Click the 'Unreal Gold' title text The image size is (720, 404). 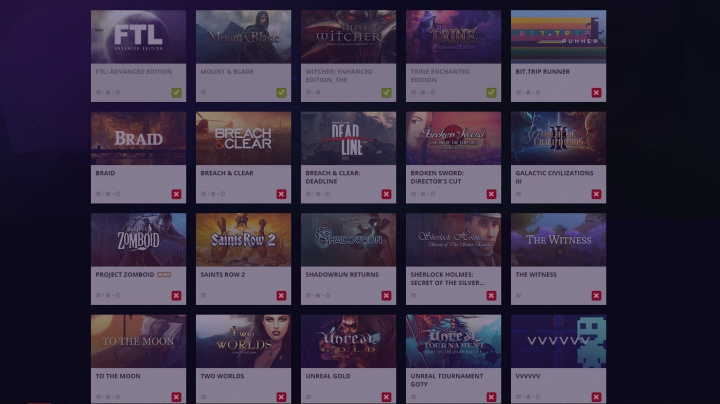tap(328, 376)
